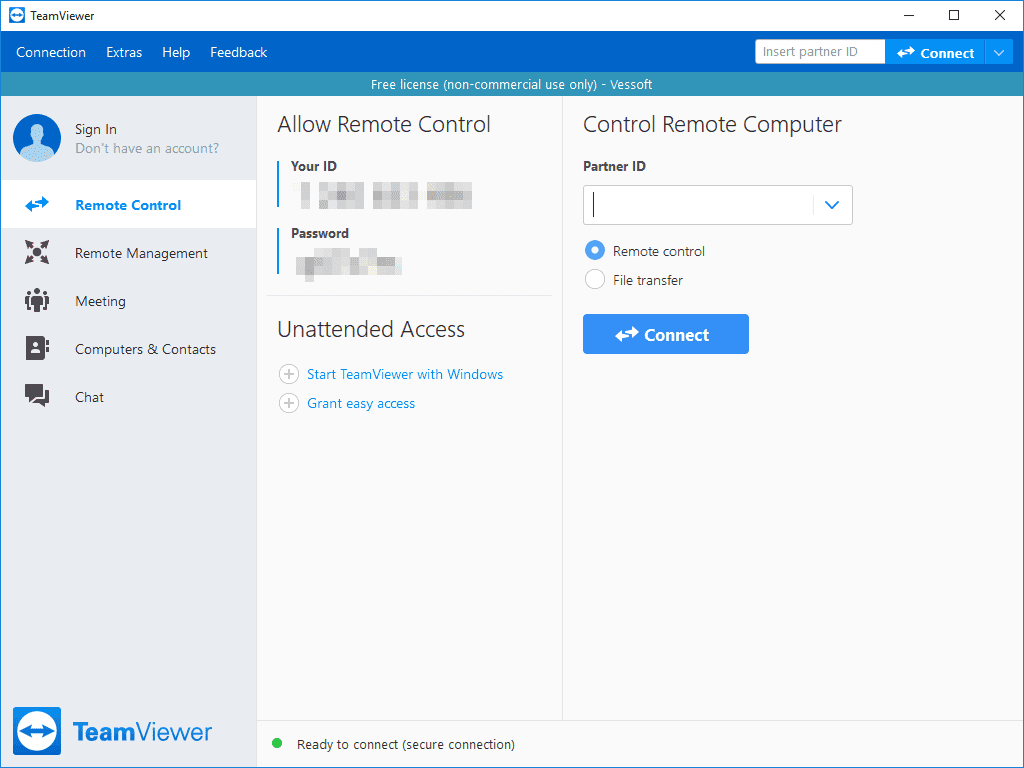Click plus icon beside Grant easy access

289,403
